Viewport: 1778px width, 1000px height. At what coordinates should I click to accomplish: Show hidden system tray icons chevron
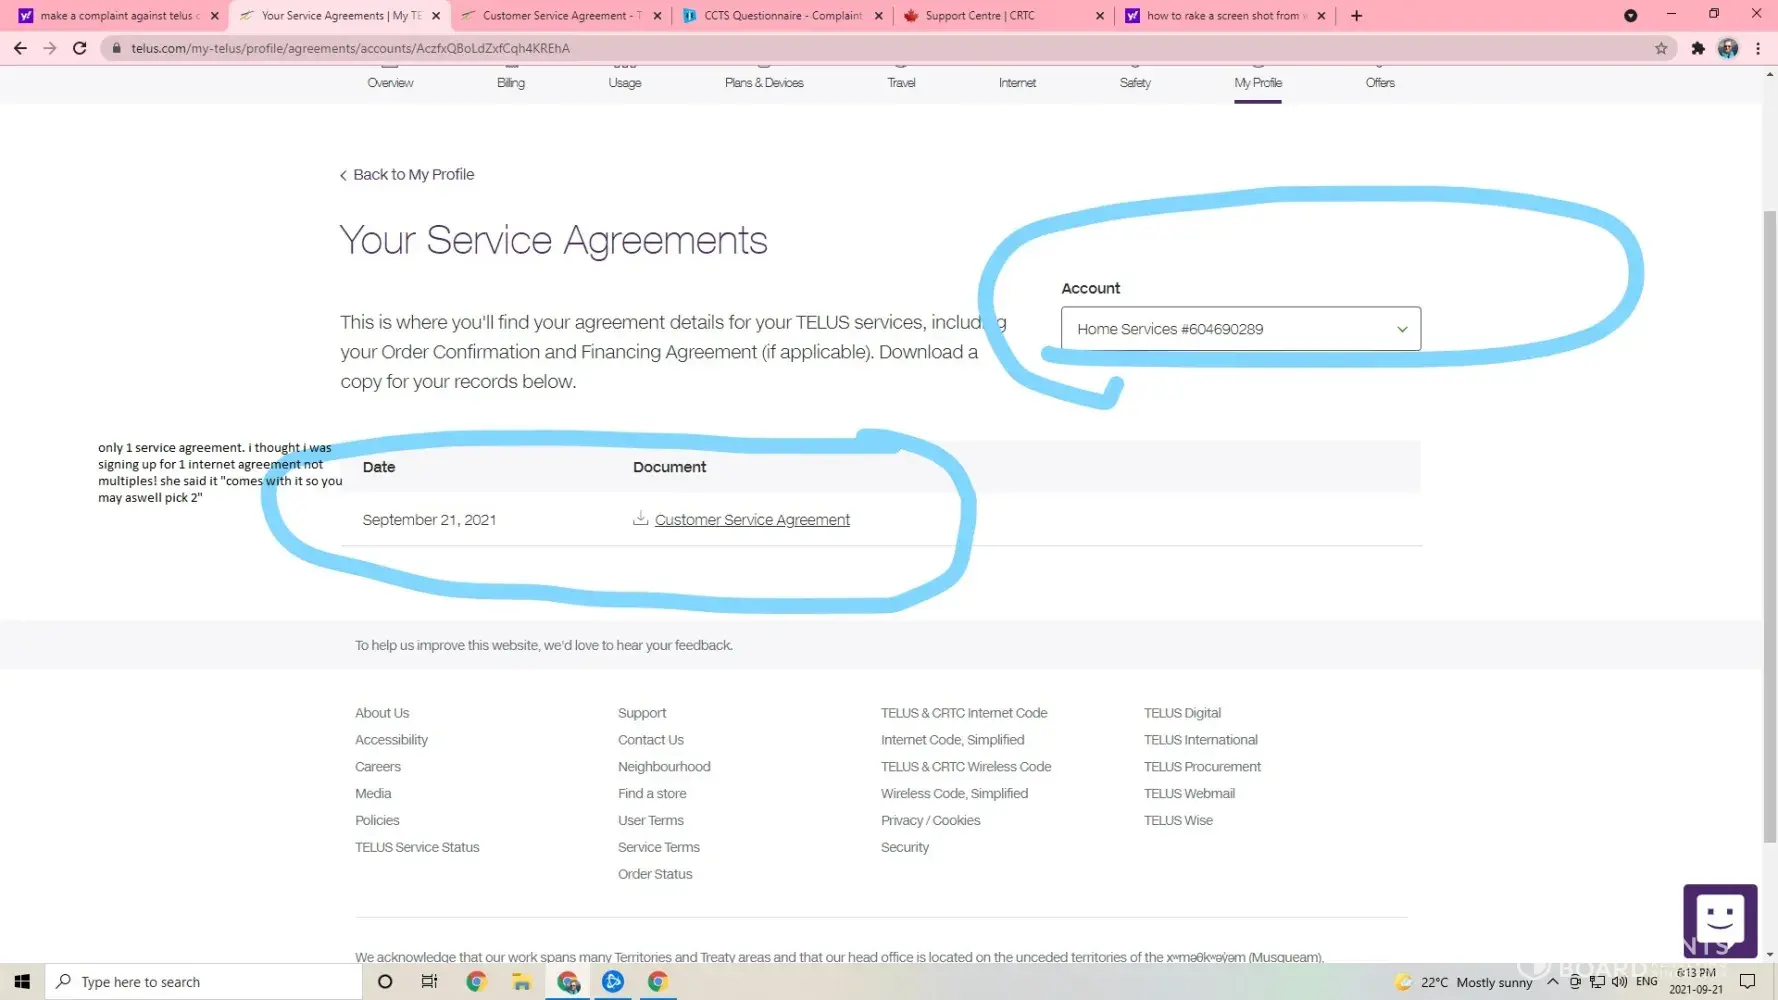coord(1552,982)
